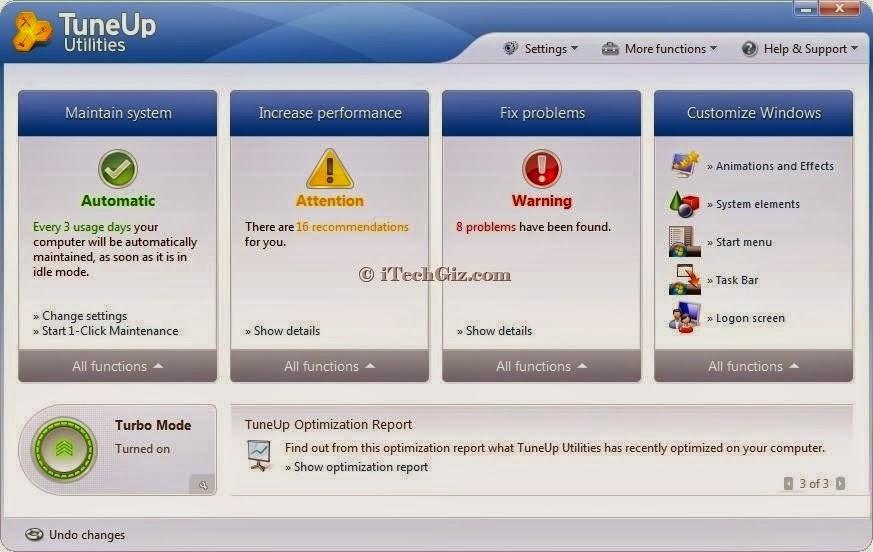Viewport: 873px width, 552px height.
Task: Click the More functions toolbox icon
Action: 610,48
